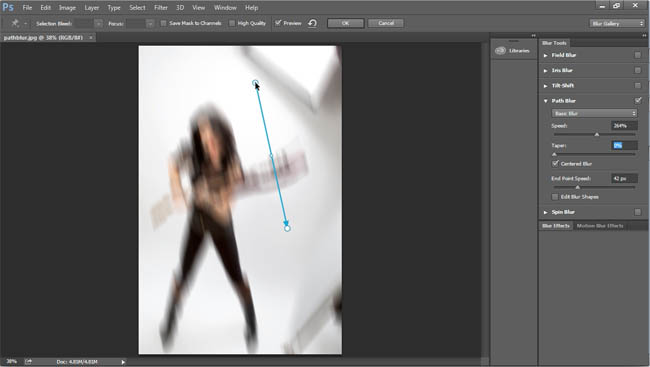Uncheck the Preview checkbox
The image size is (650, 367).
(x=278, y=23)
